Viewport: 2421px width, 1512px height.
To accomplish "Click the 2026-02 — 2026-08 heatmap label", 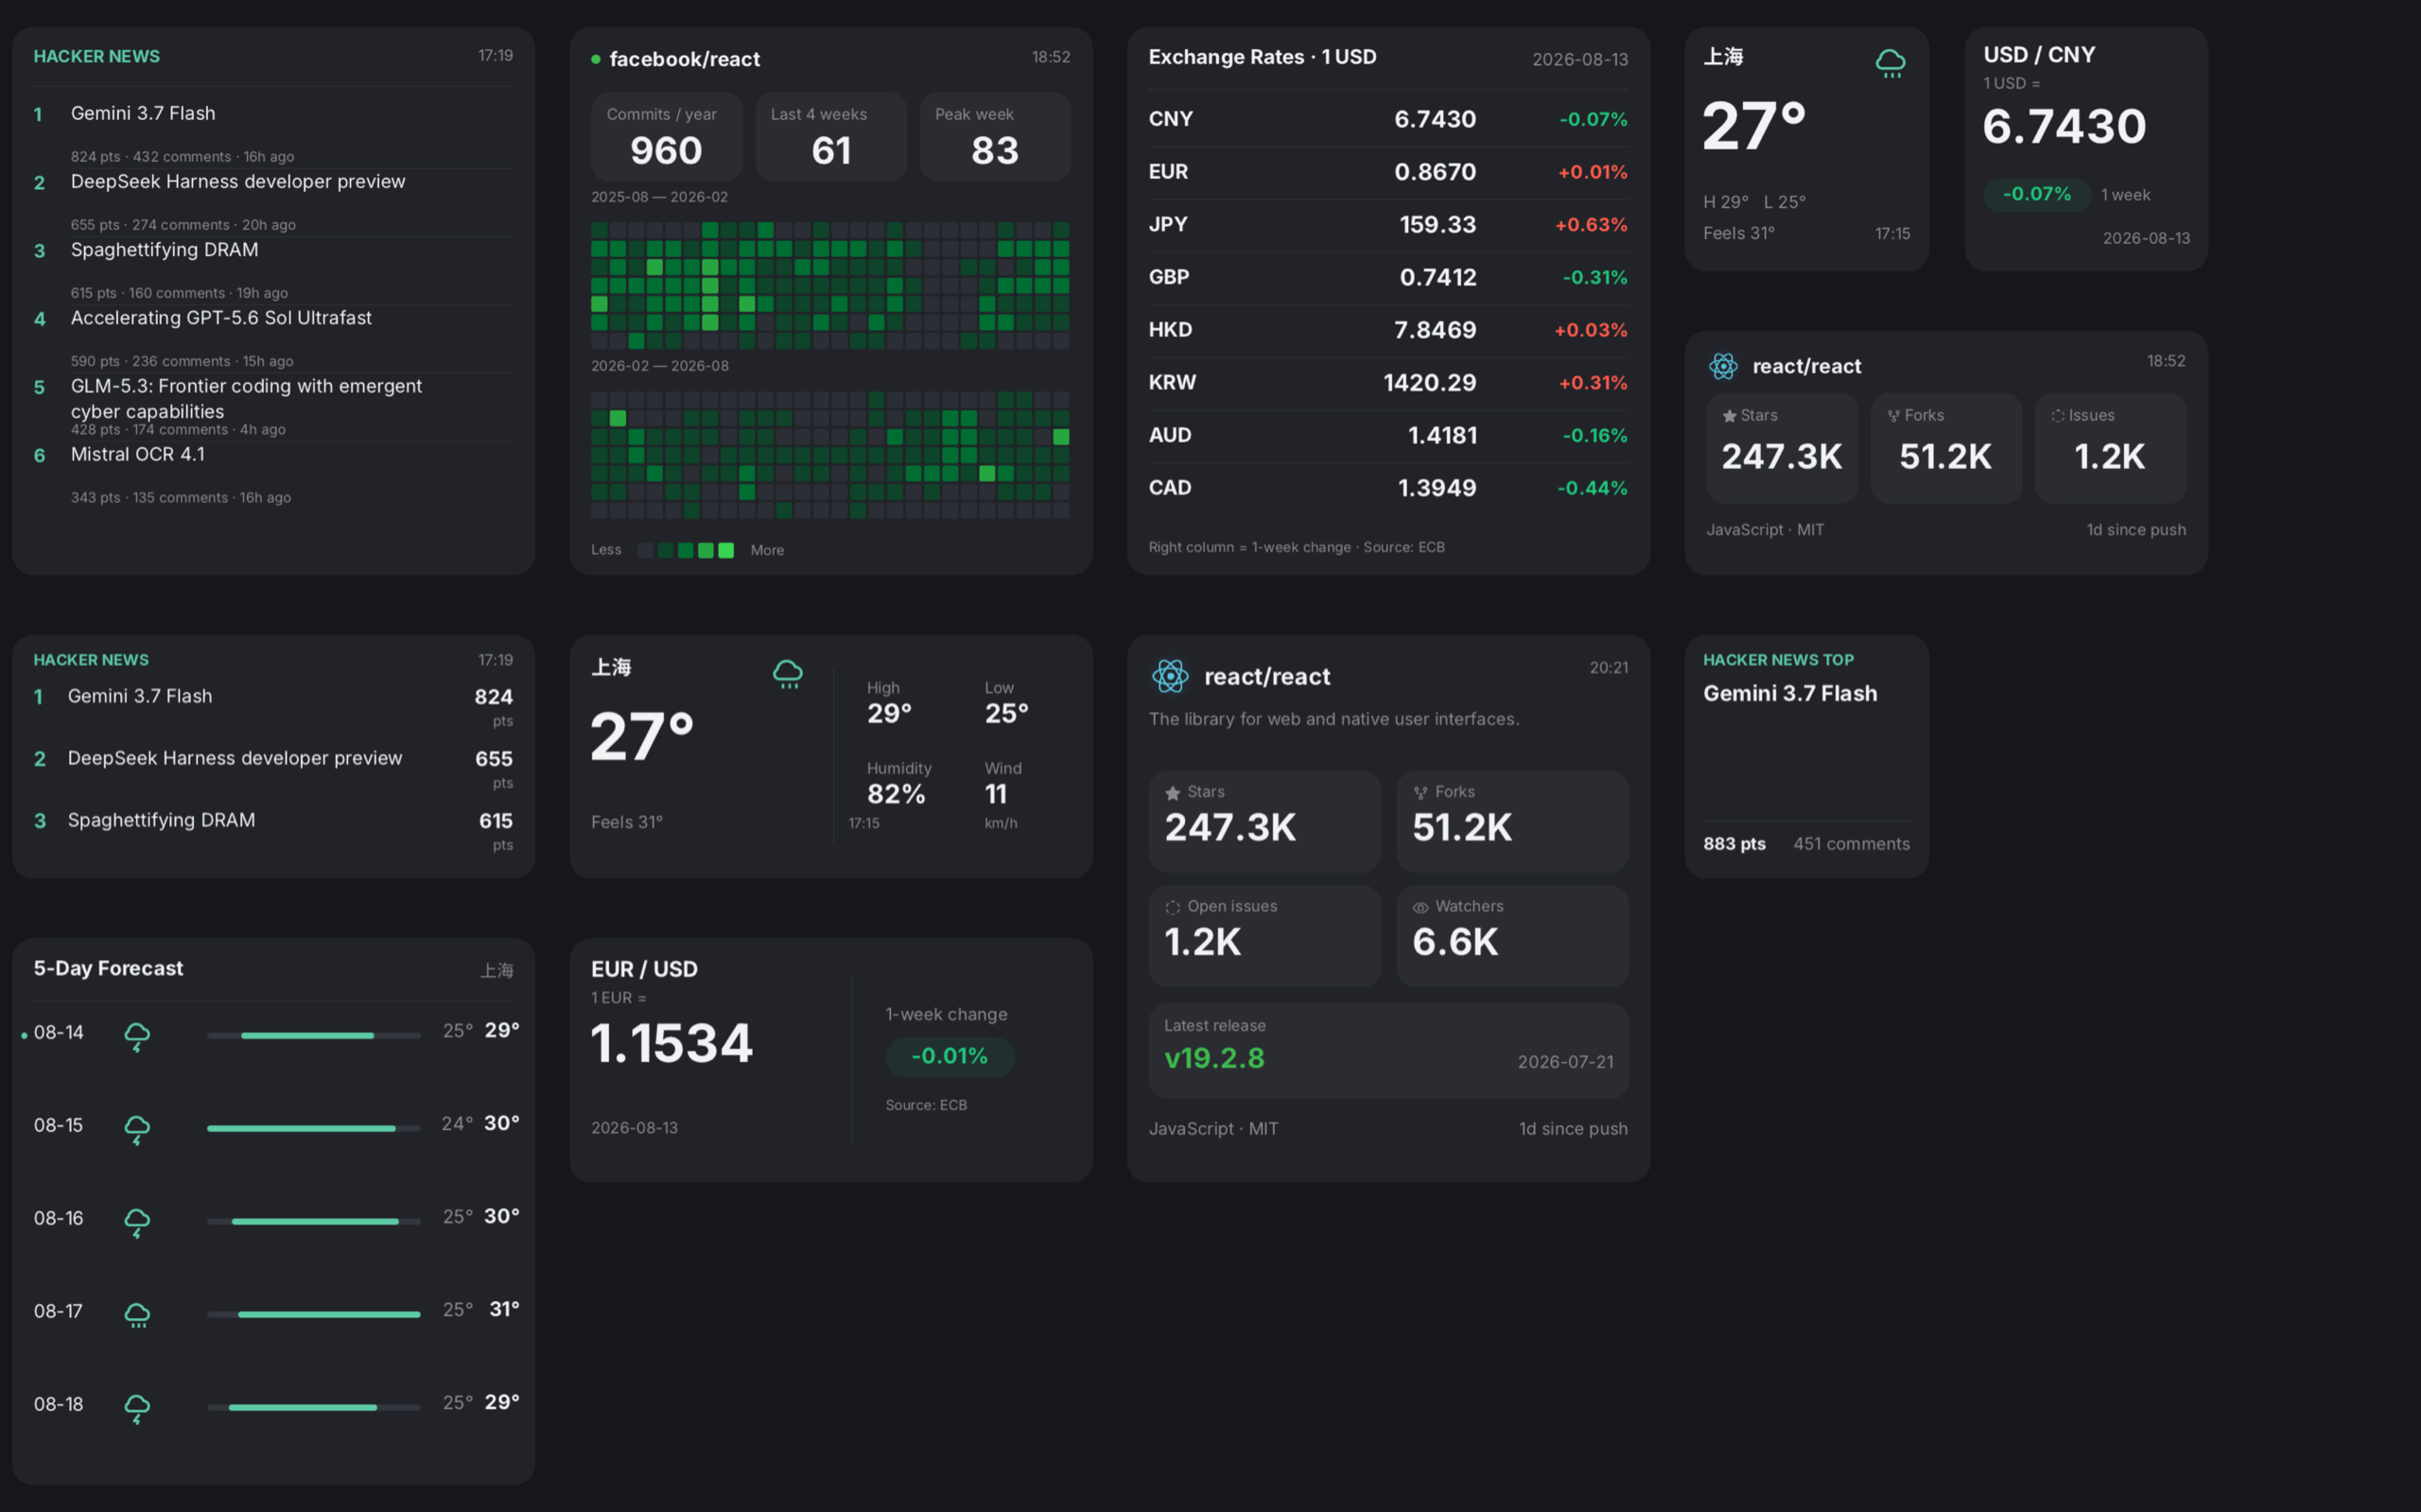I will tap(659, 366).
